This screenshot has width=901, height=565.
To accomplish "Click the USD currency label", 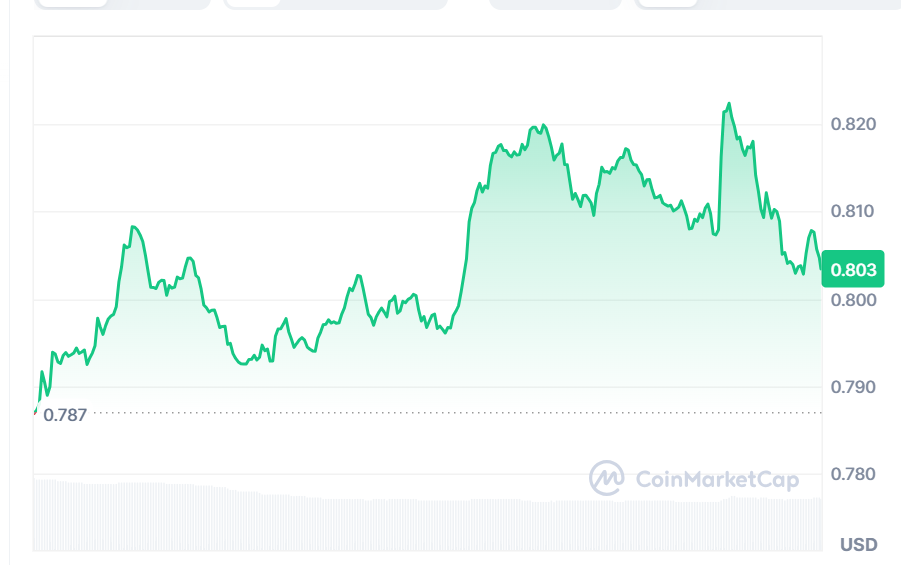I will click(x=858, y=545).
